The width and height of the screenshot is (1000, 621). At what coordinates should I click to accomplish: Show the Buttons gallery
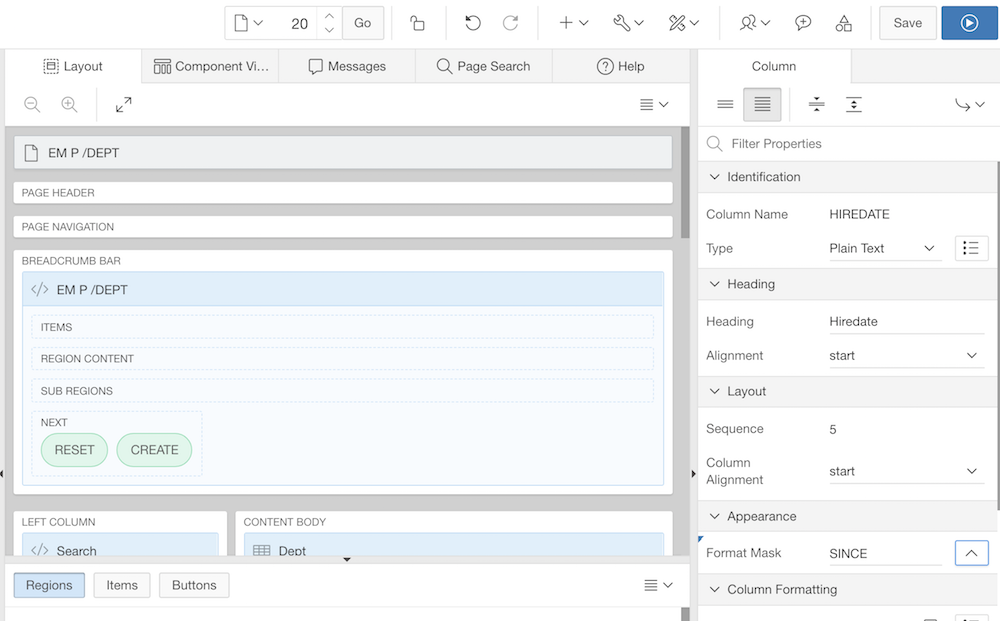[x=194, y=585]
